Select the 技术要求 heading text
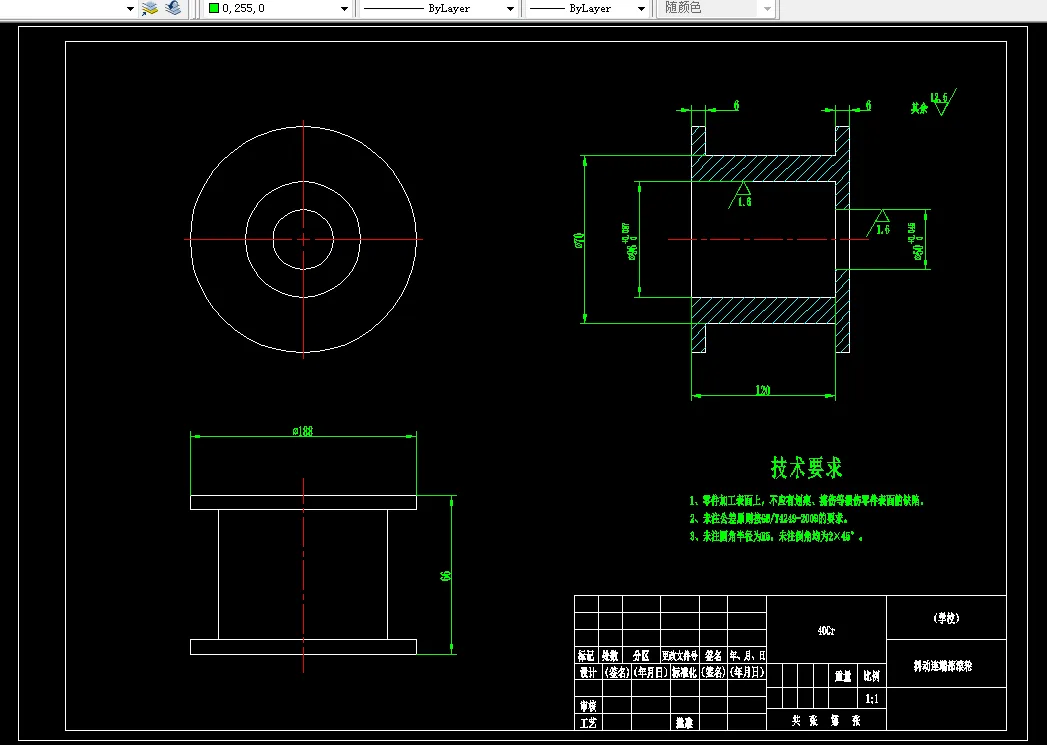This screenshot has width=1047, height=745. [807, 467]
